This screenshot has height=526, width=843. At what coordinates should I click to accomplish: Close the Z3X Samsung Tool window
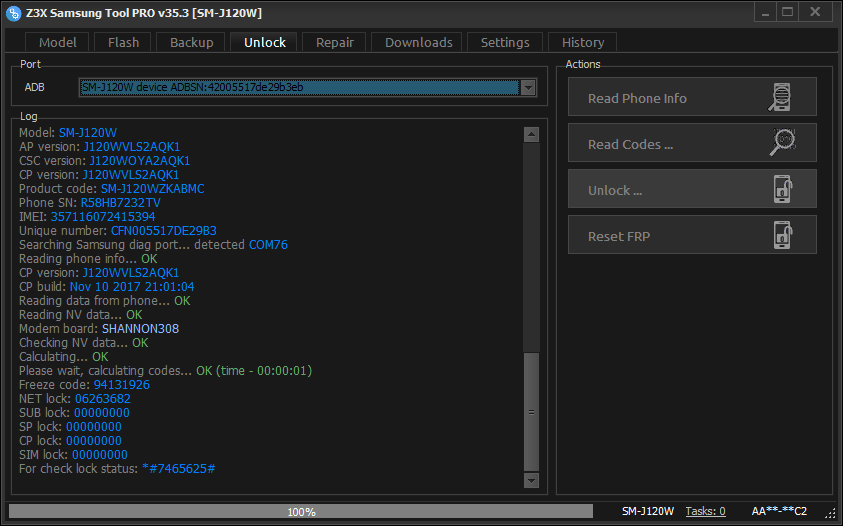click(816, 13)
